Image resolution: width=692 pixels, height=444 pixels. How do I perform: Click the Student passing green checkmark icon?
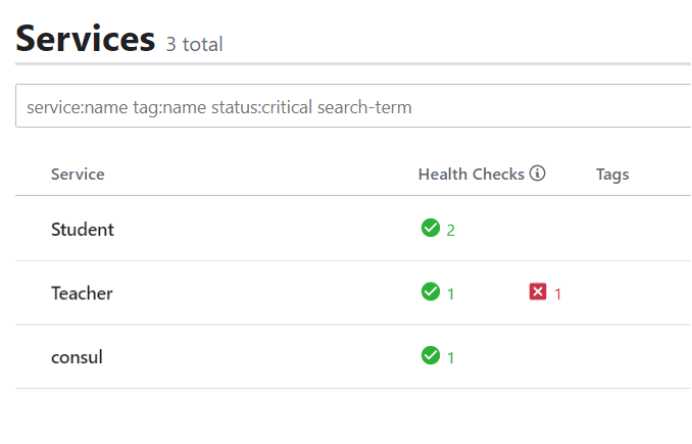(430, 228)
